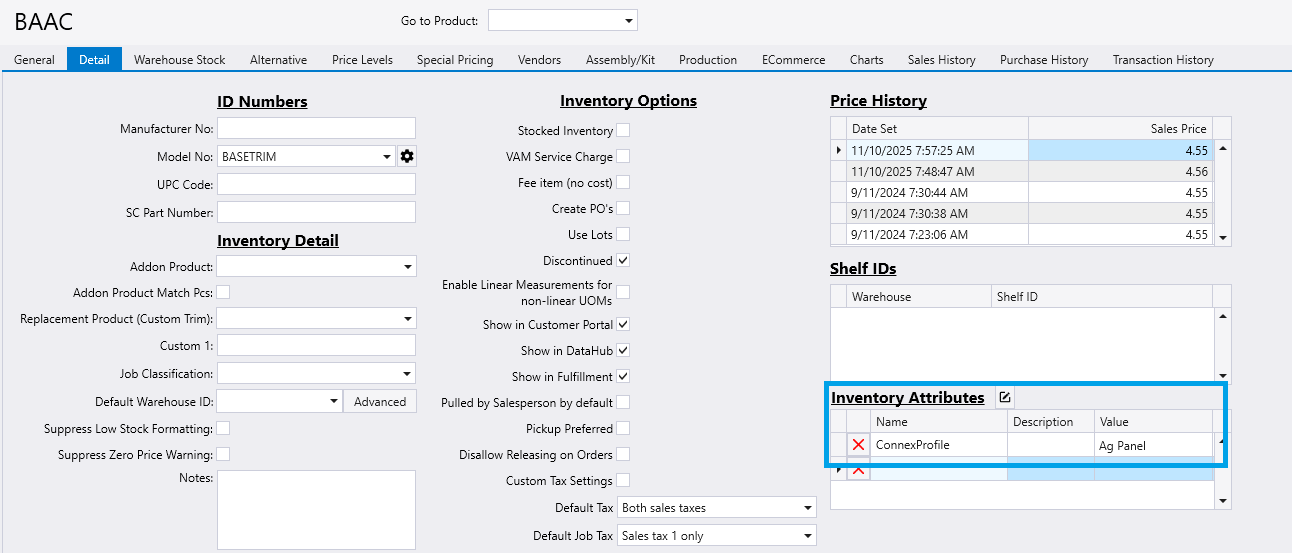Click the Custom 1 field
Screen dimensions: 1292x553
click(x=316, y=345)
